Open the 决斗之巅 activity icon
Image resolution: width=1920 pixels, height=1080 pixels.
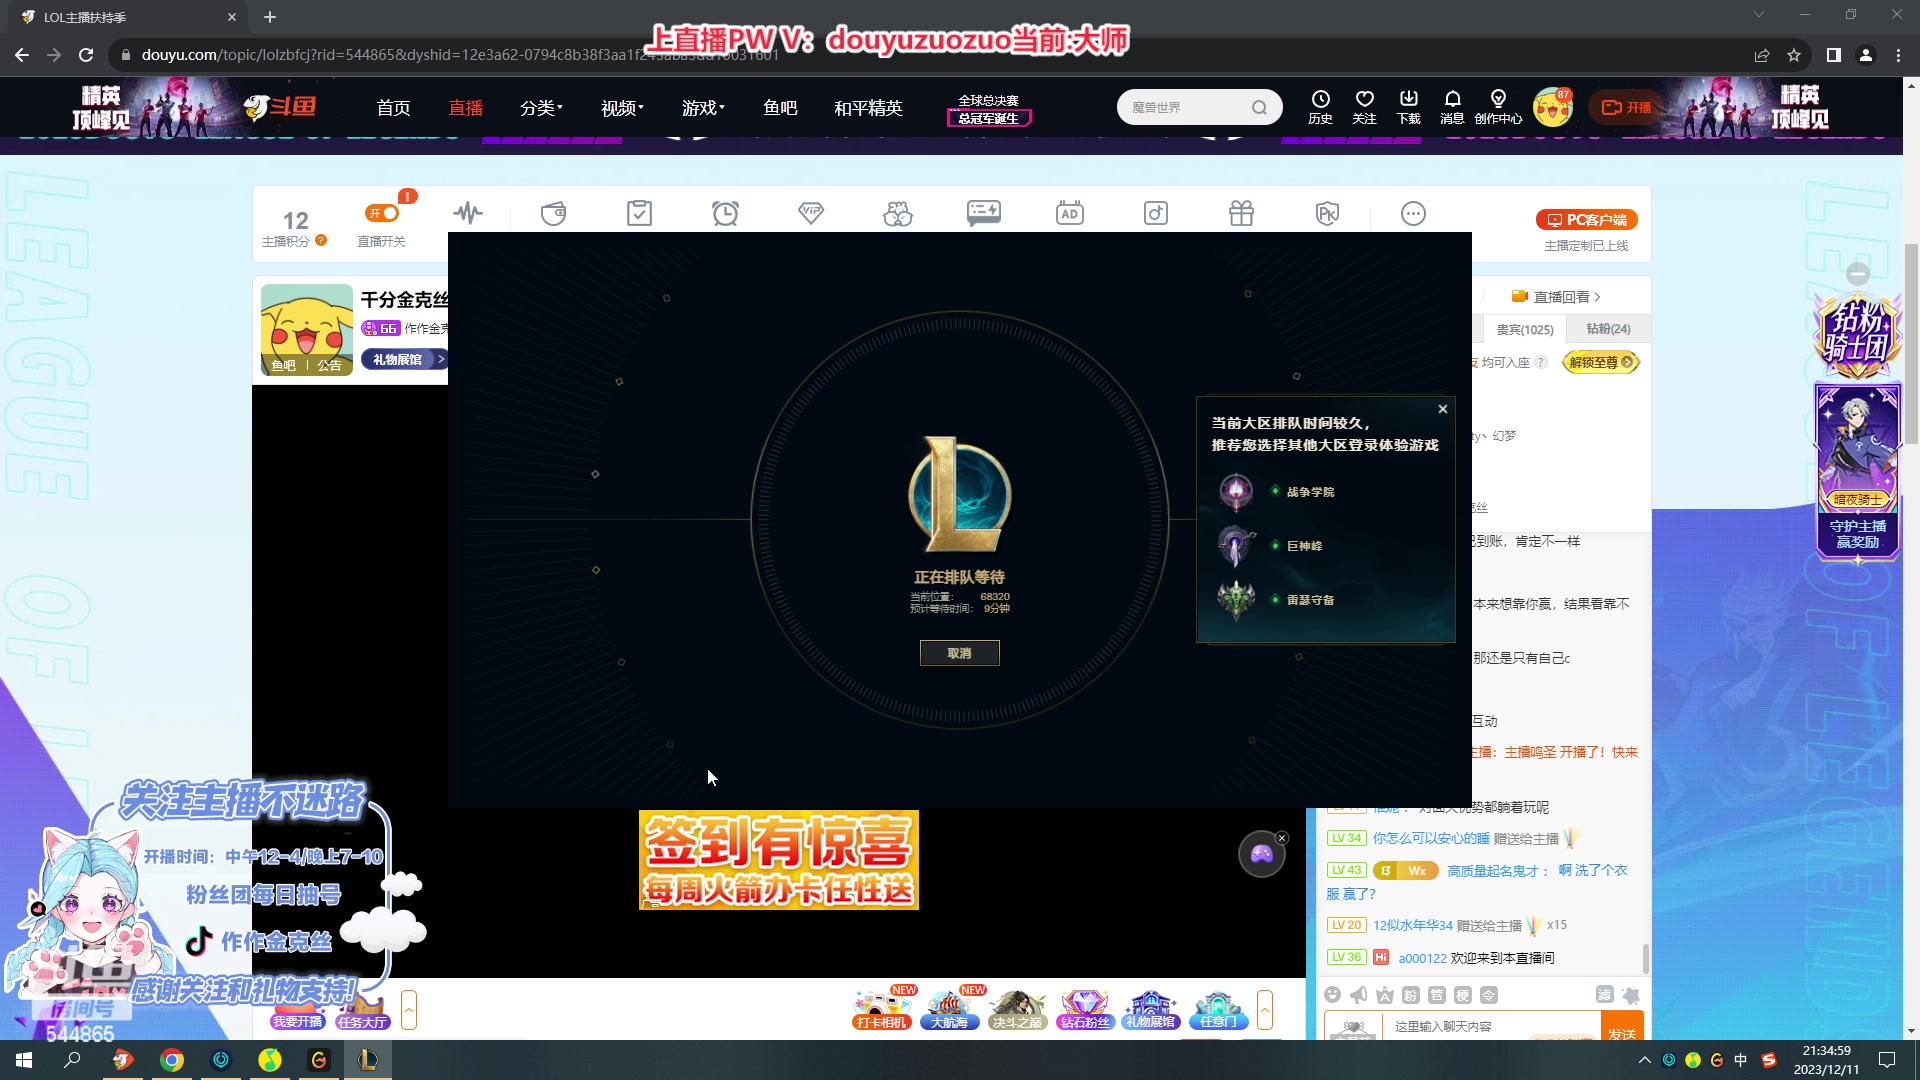[x=1016, y=1010]
